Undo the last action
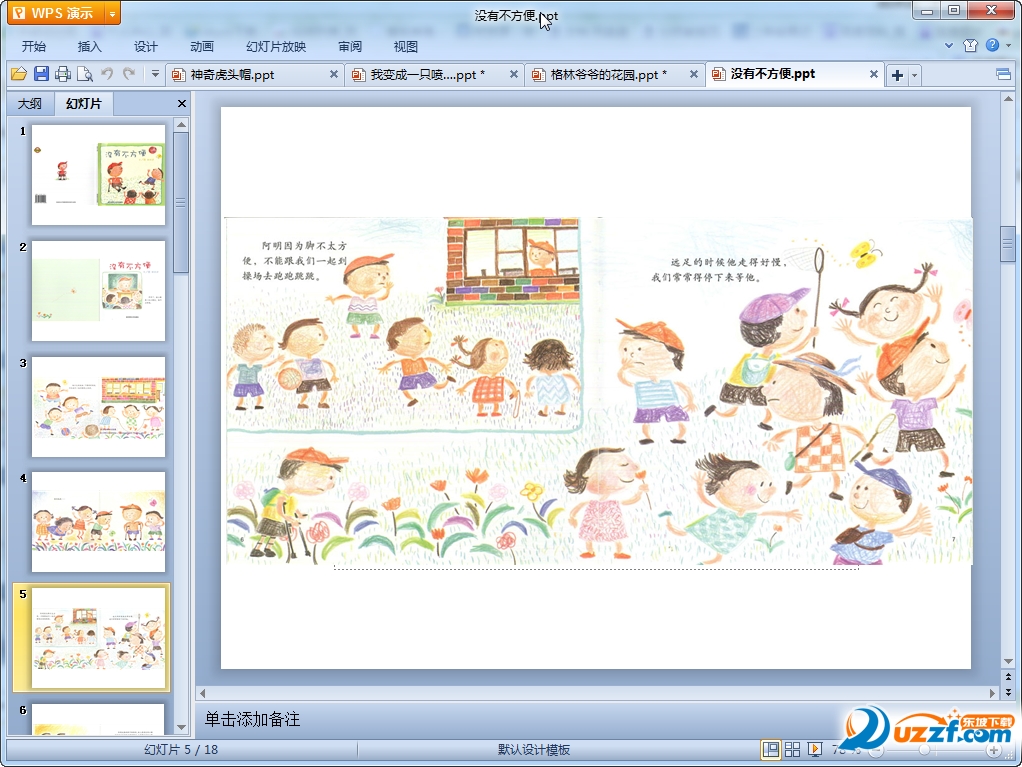Image resolution: width=1022 pixels, height=767 pixels. pos(107,74)
